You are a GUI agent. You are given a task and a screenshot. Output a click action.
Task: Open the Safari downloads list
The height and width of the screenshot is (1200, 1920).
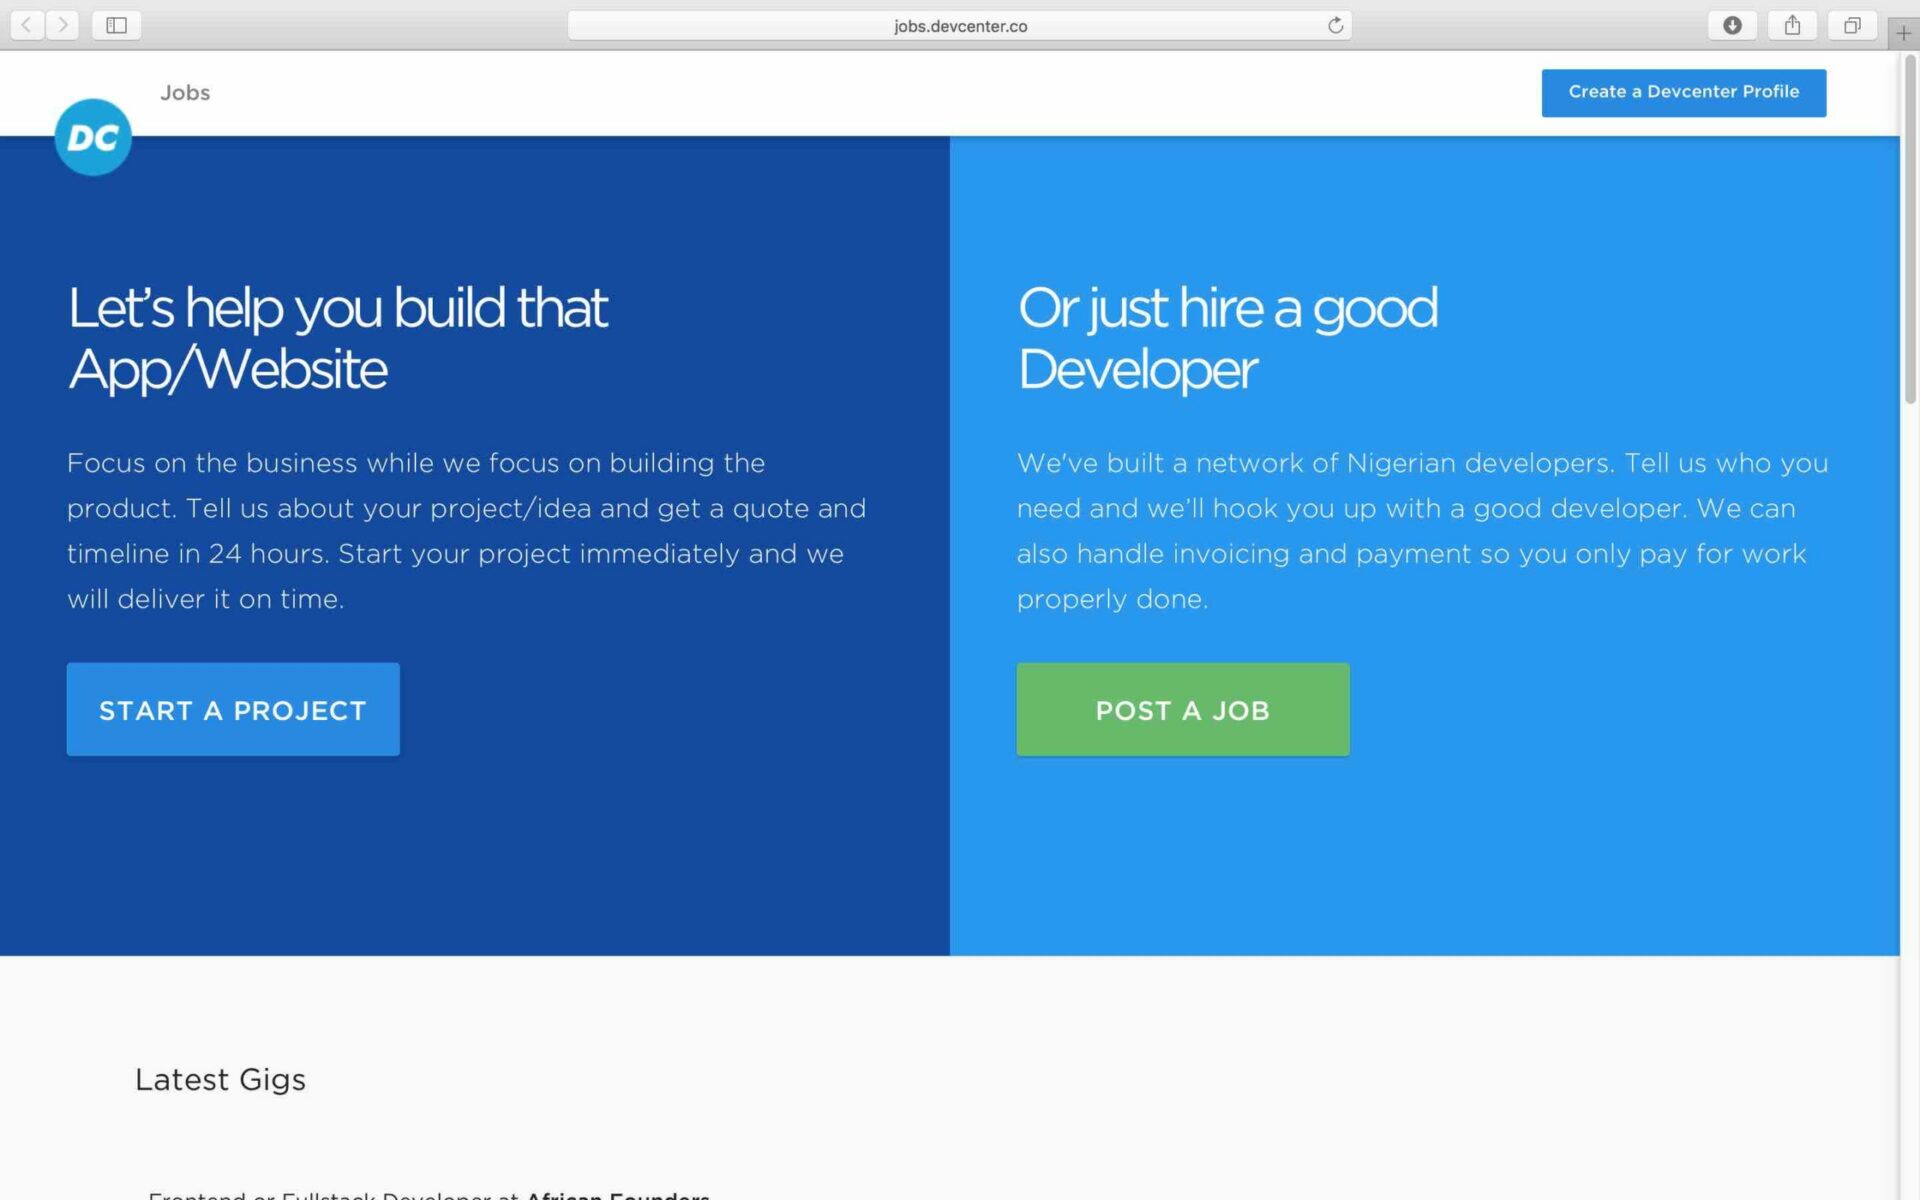click(1732, 25)
